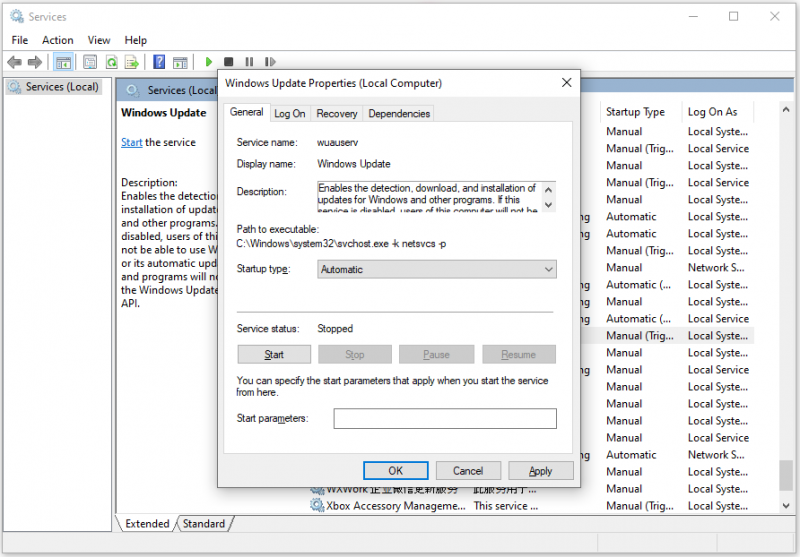800x557 pixels.
Task: Click the Xbox Accessory Management service gear icon
Action: 317,505
